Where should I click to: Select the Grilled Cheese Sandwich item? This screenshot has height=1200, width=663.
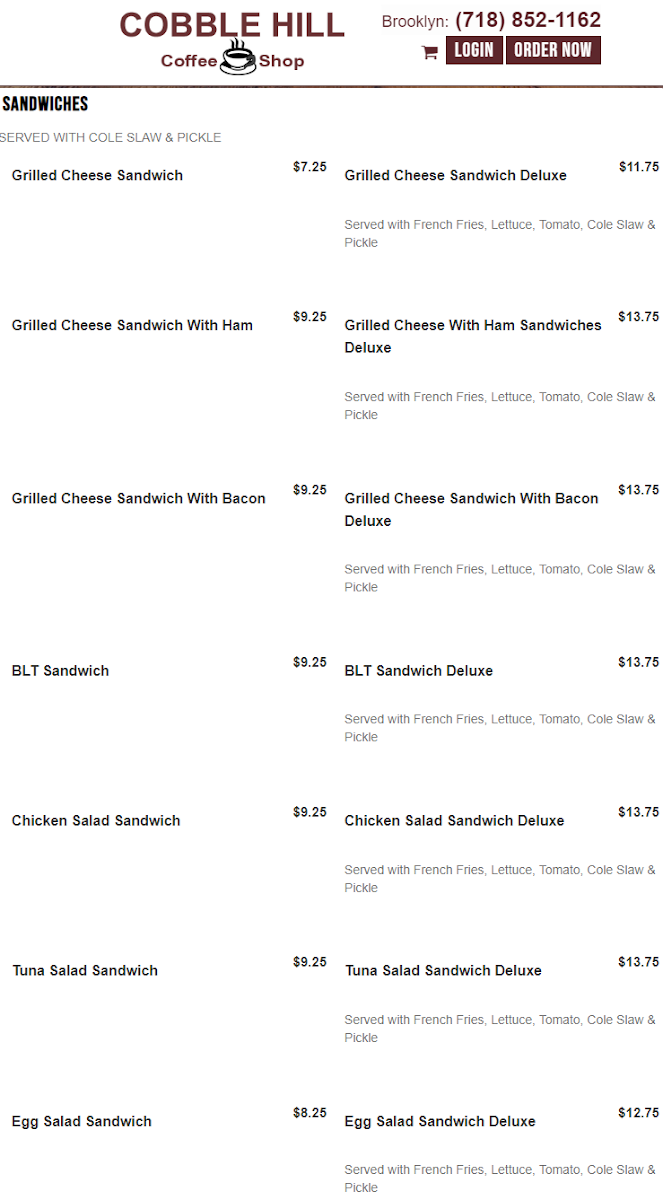point(97,175)
